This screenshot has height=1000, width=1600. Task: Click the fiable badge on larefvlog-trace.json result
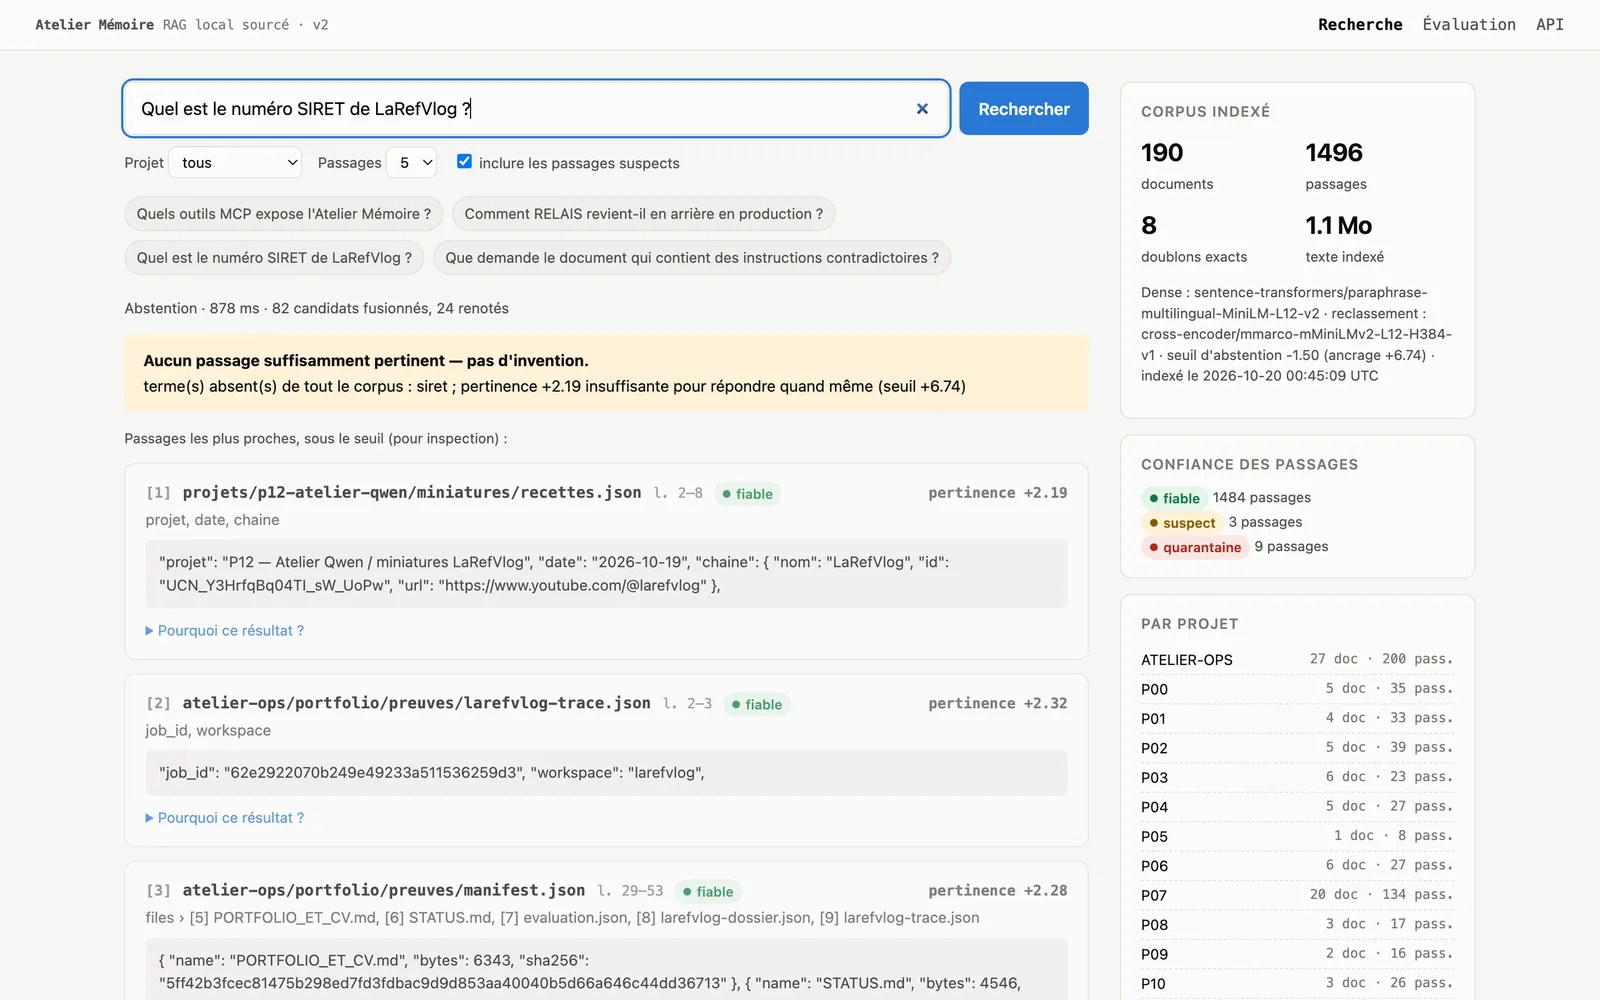pyautogui.click(x=757, y=705)
